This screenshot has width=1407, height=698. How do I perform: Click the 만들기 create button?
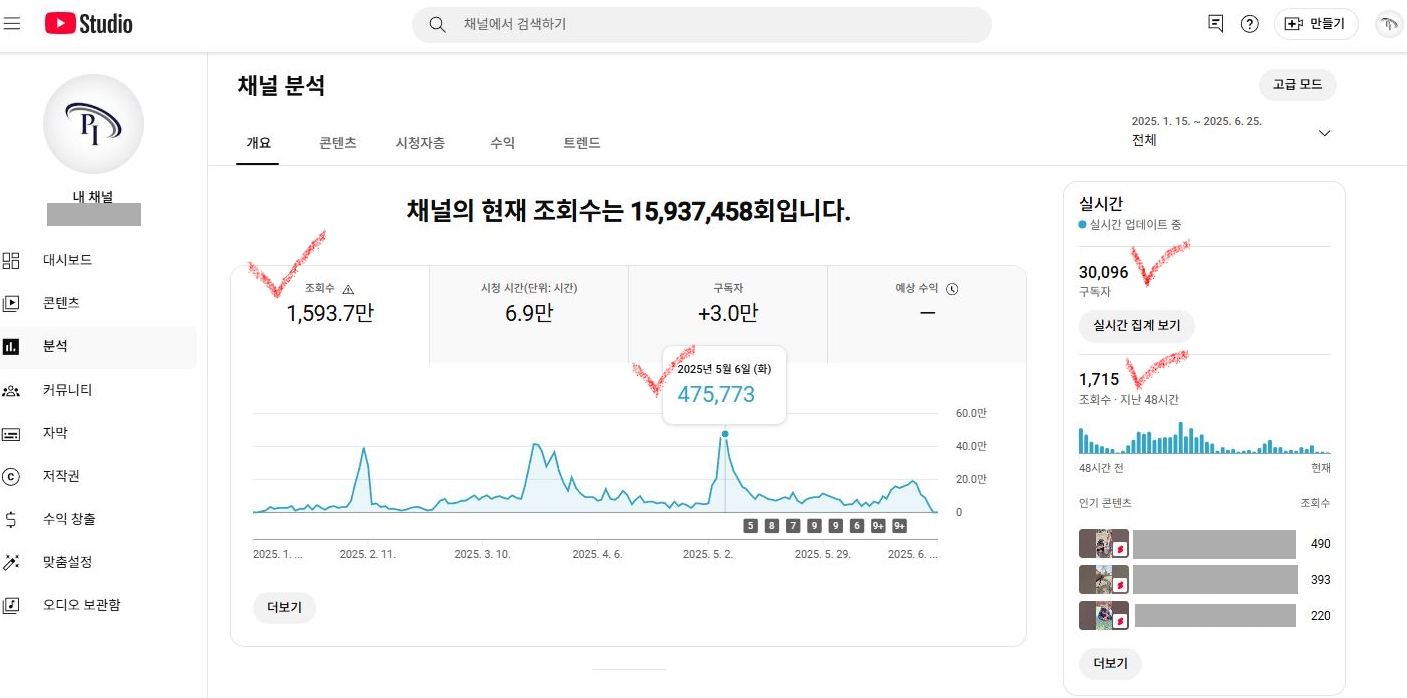coord(1316,24)
